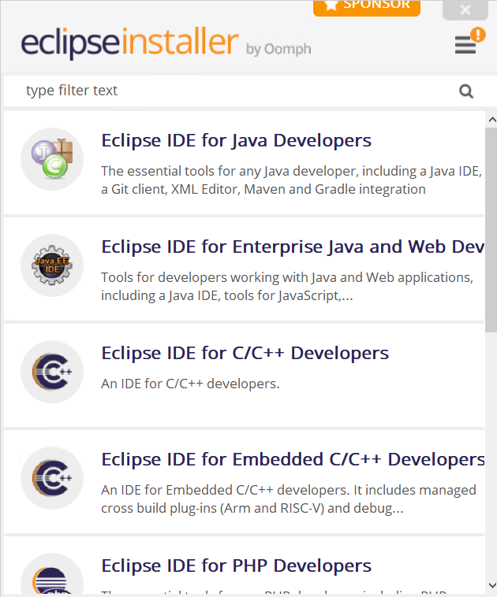Image resolution: width=497 pixels, height=597 pixels.
Task: Open the hamburger menu
Action: click(x=465, y=45)
